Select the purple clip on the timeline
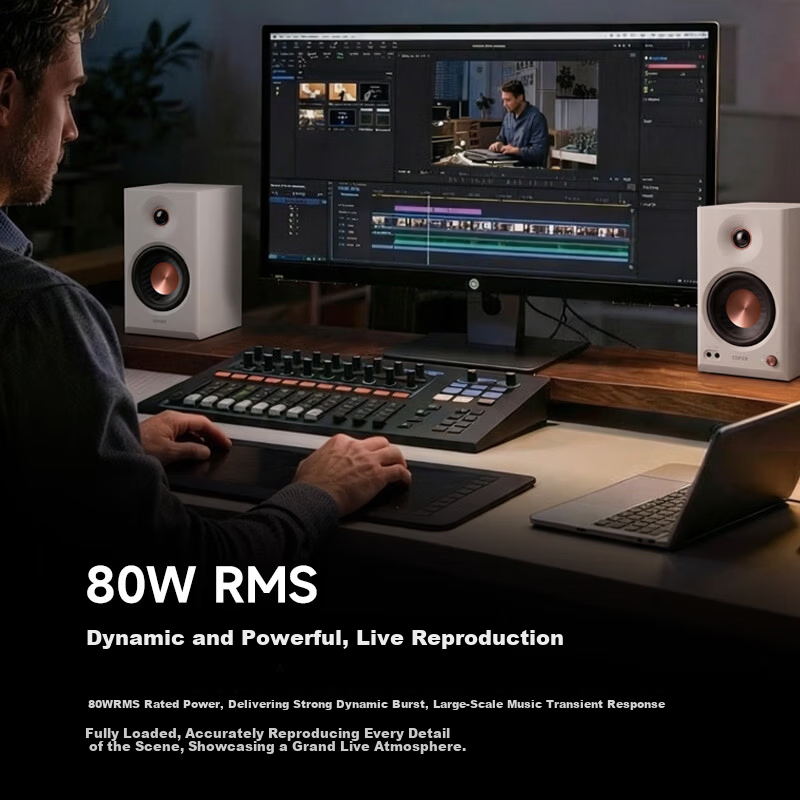Screen dimensions: 800x800 (438, 210)
